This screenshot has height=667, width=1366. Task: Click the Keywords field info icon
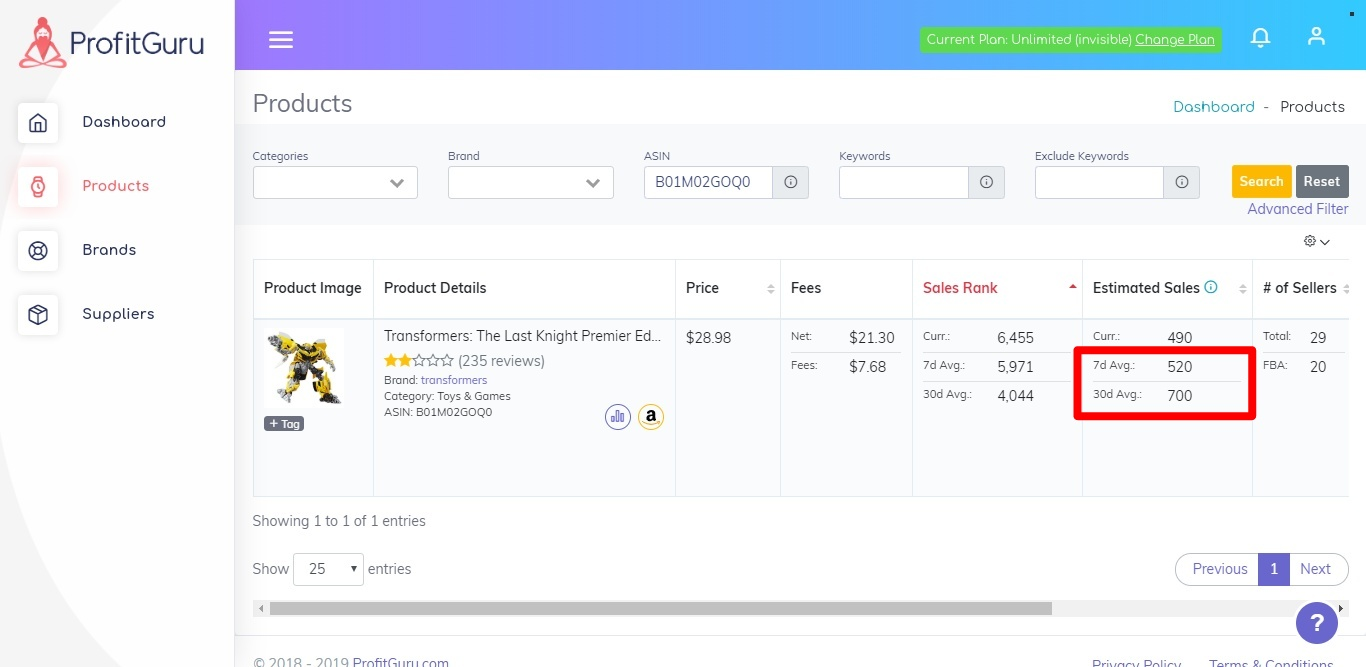coord(986,182)
